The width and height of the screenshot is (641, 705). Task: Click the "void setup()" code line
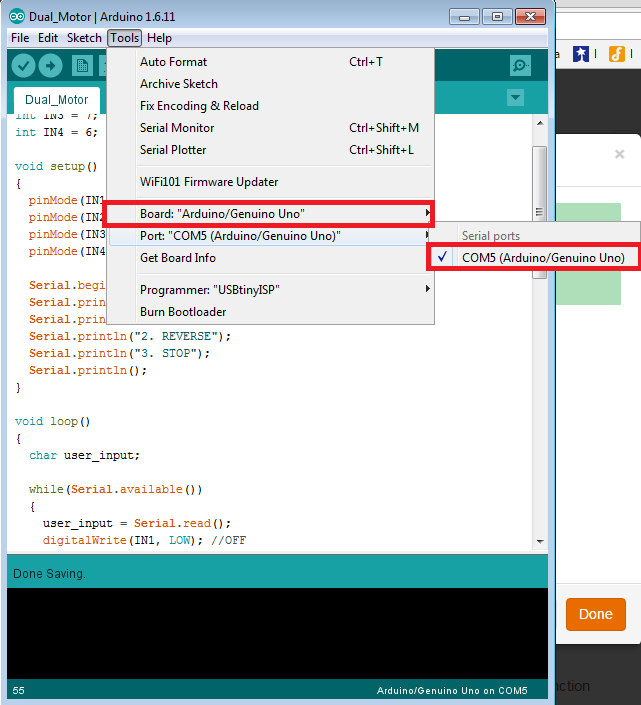pos(56,167)
